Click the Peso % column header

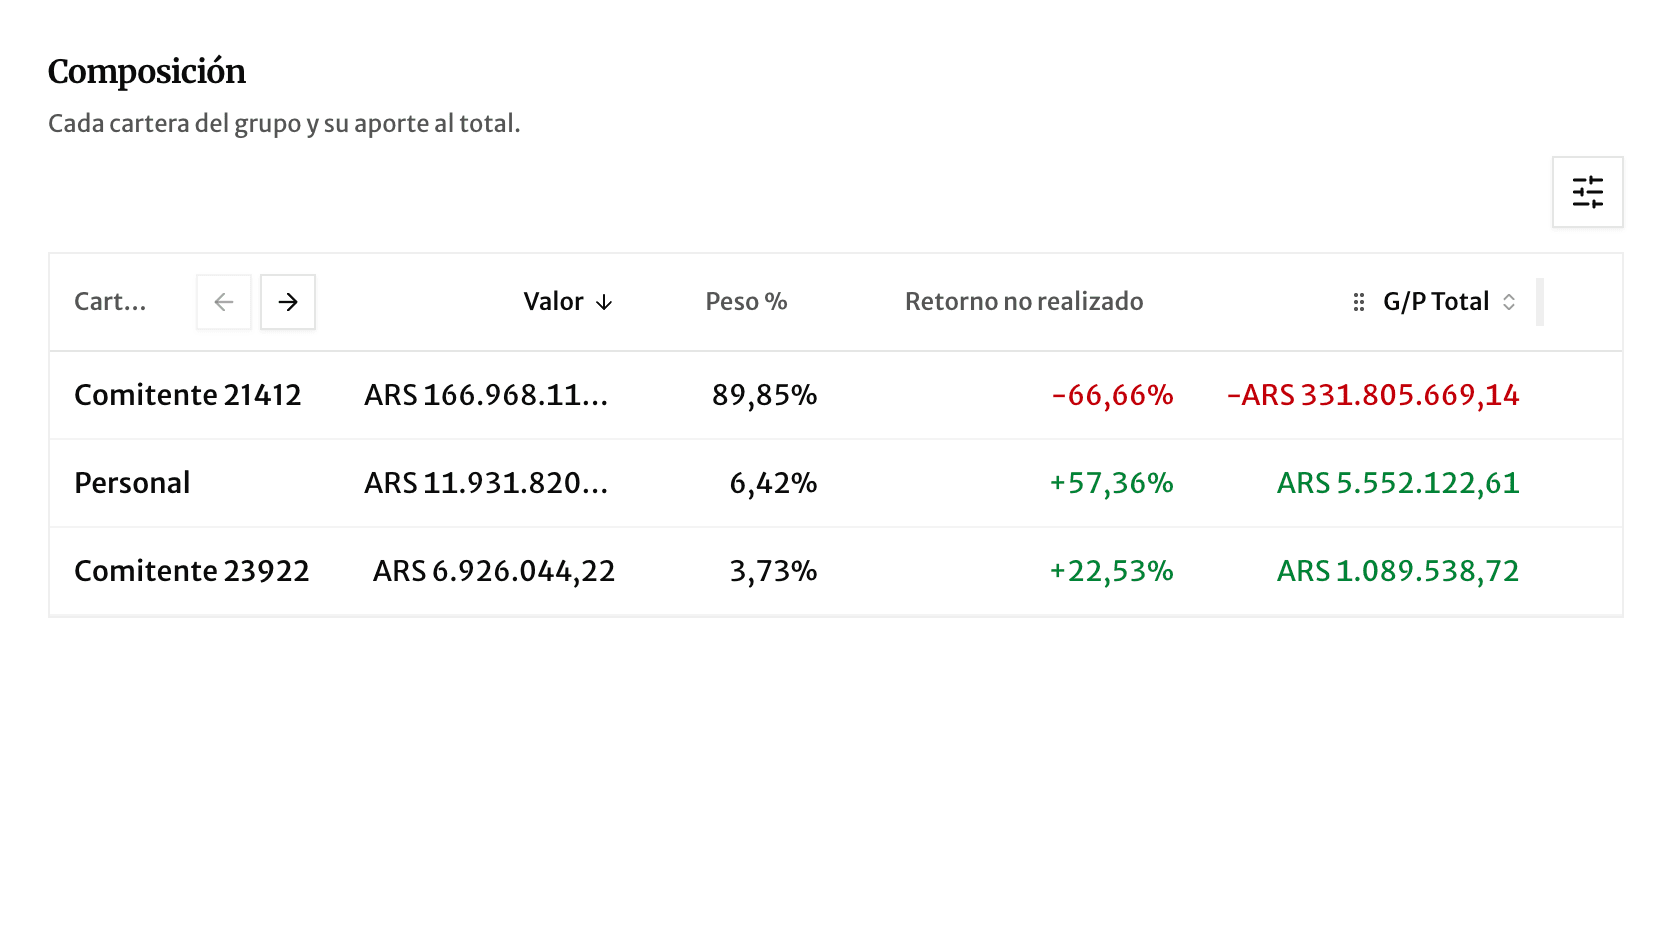tap(746, 302)
